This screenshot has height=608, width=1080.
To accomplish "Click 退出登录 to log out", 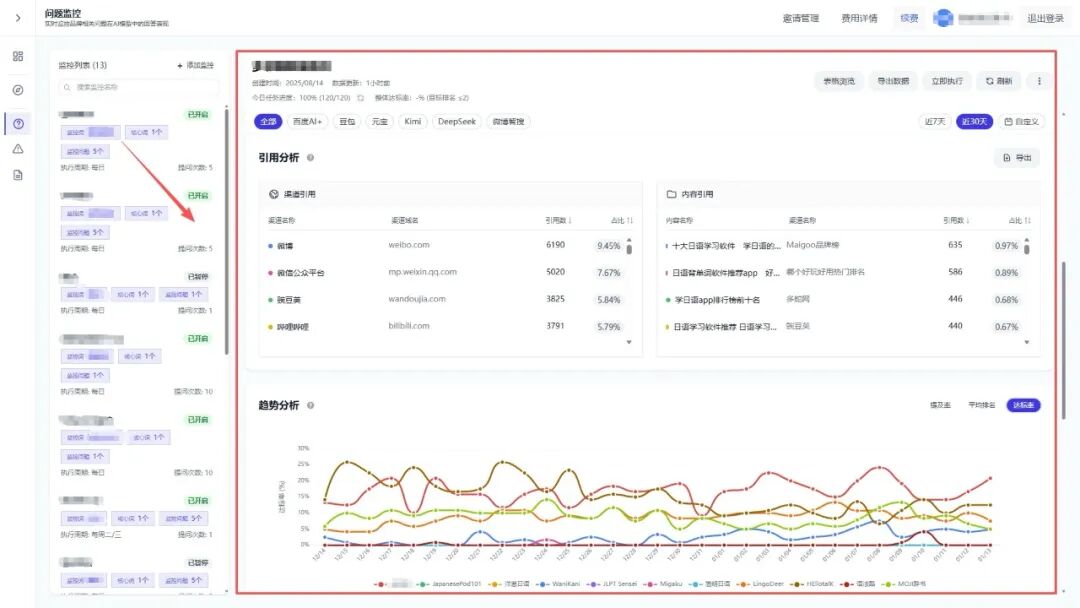I will point(1046,19).
